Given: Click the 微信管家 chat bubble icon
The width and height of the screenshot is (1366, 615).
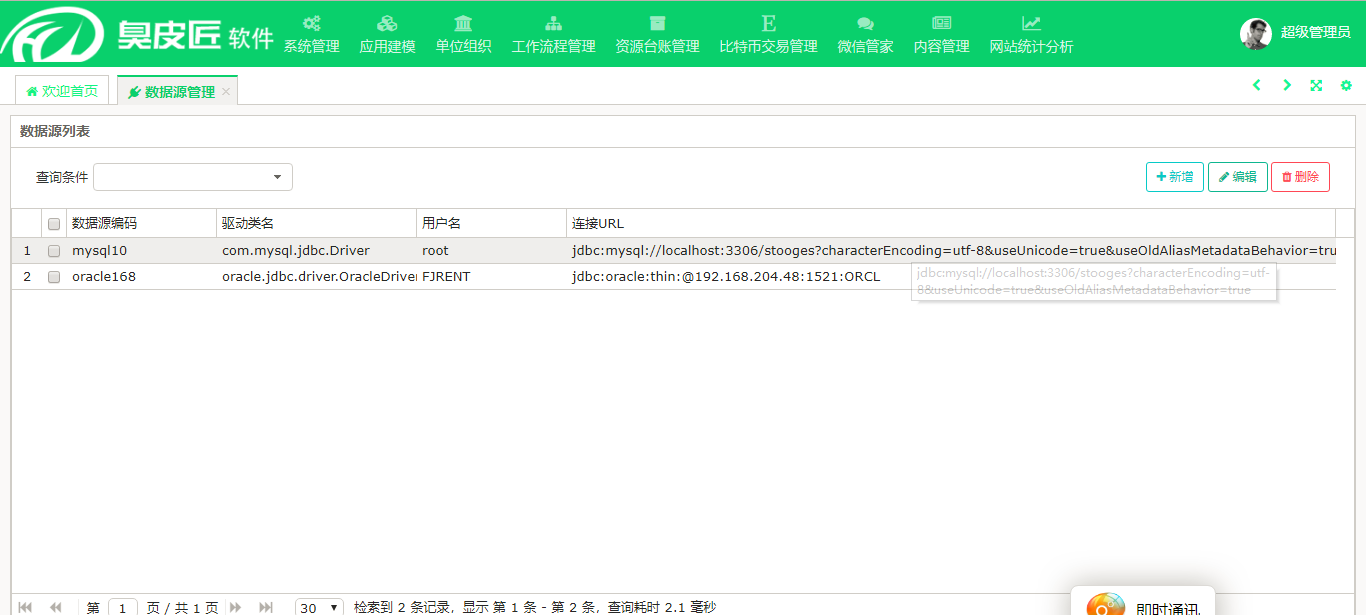Looking at the screenshot, I should point(865,23).
